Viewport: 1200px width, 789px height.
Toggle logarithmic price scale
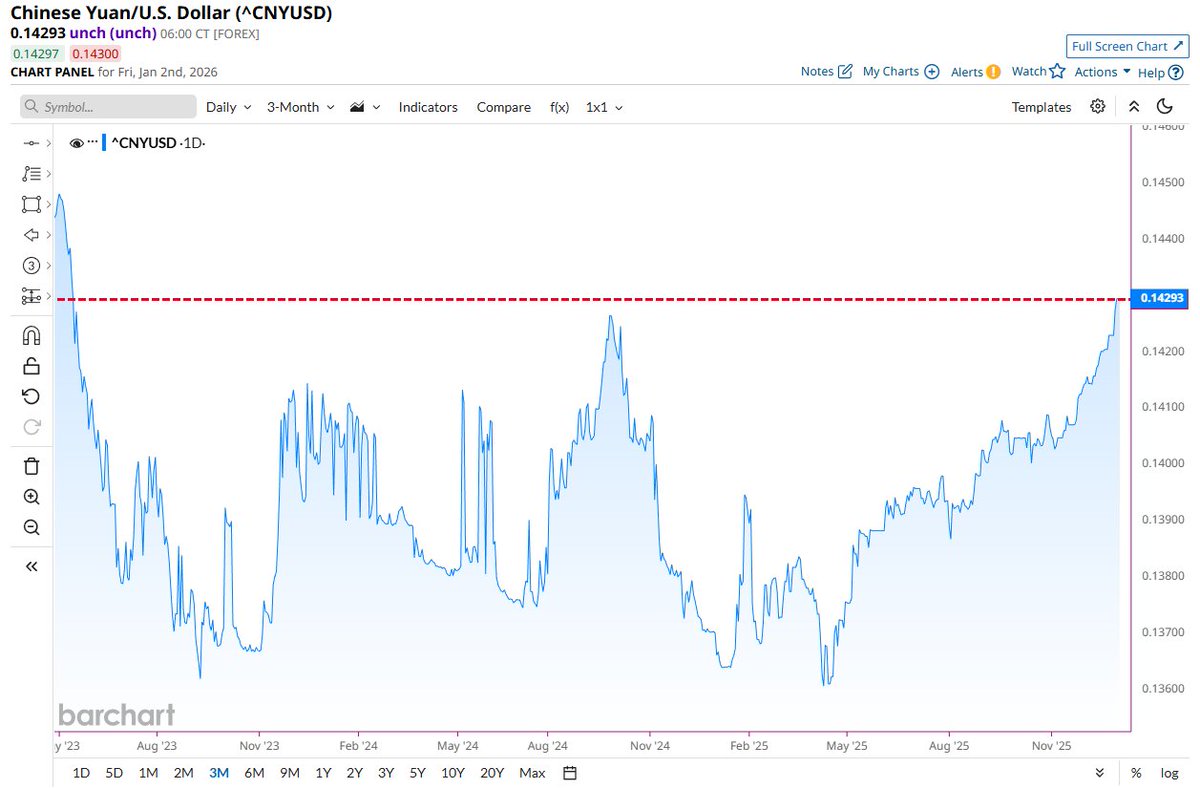click(x=1168, y=773)
